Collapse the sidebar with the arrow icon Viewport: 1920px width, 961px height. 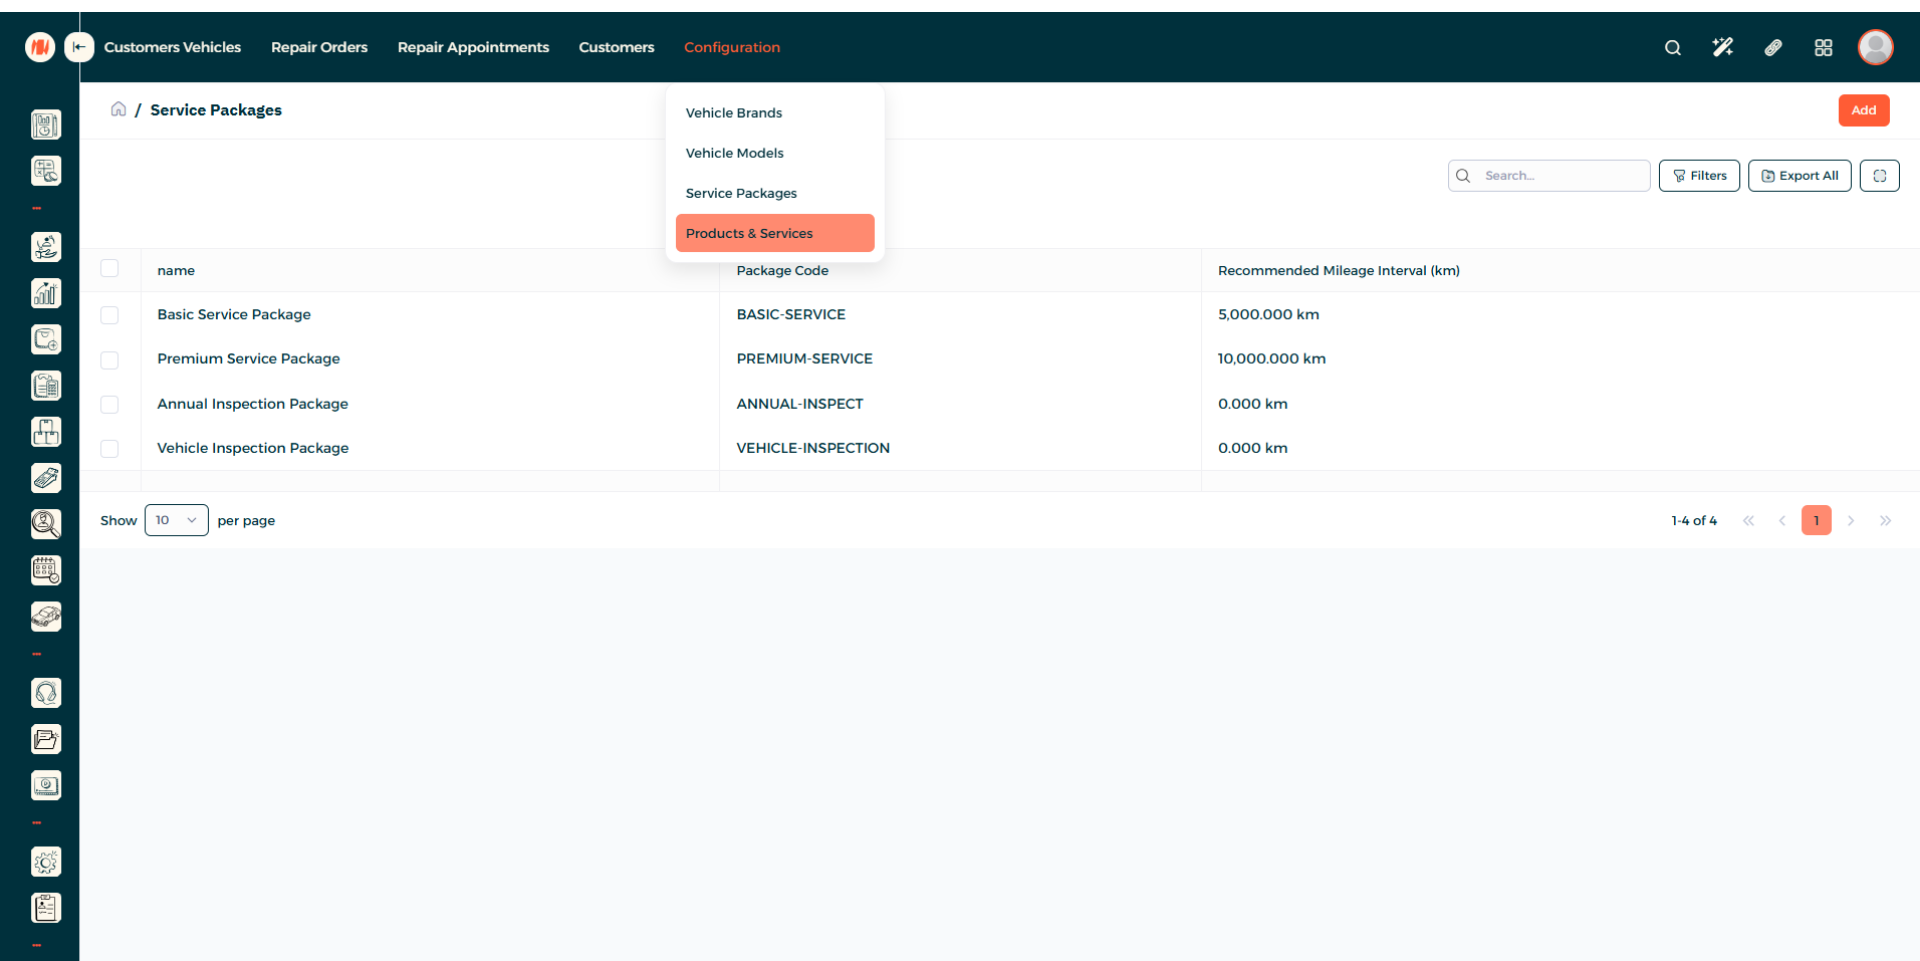coord(79,47)
